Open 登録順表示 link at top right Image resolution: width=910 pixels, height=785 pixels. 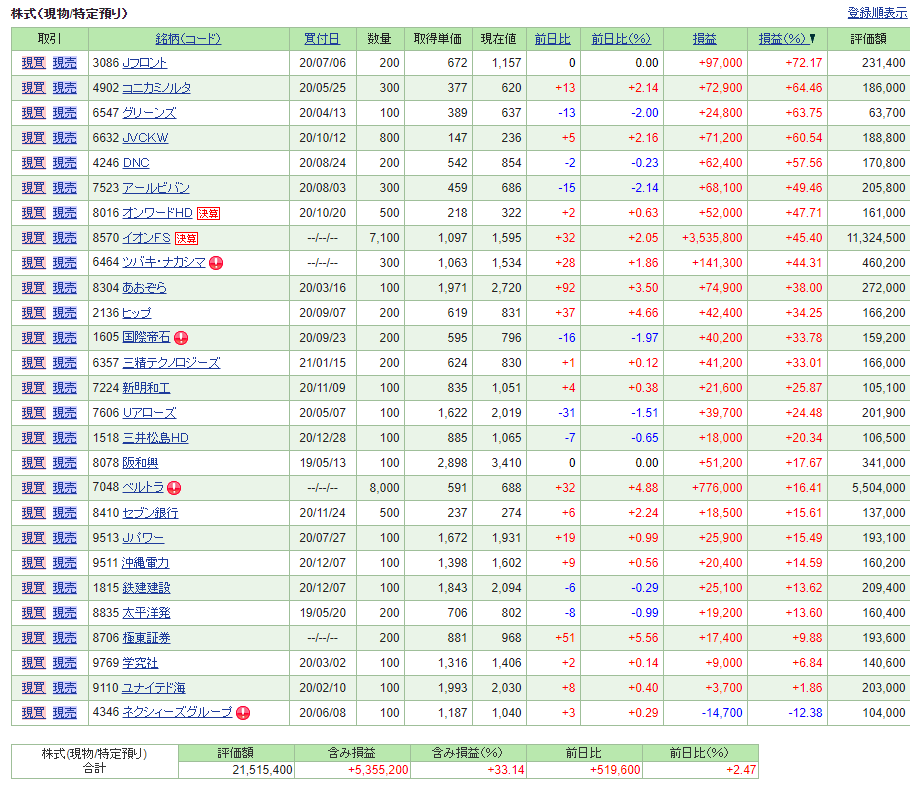click(x=877, y=13)
